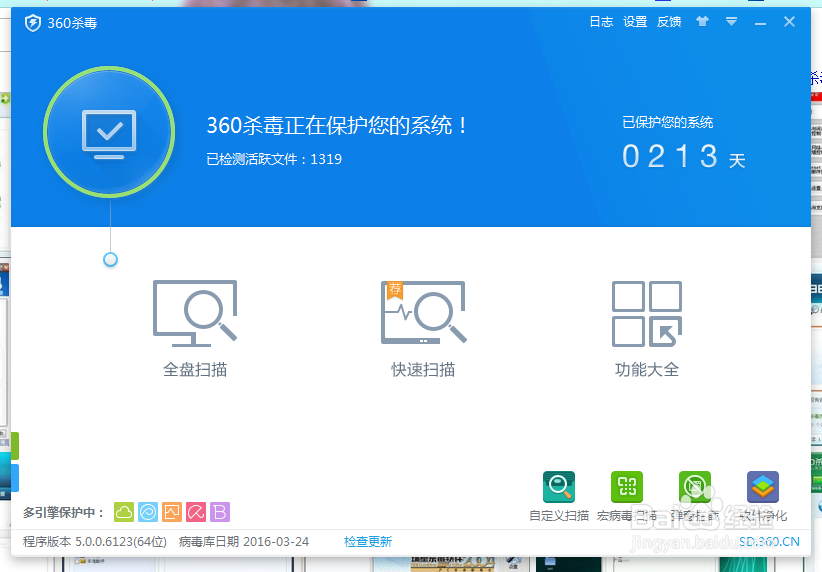Click 病毒库日期 2016-03-24 text

pos(244,542)
